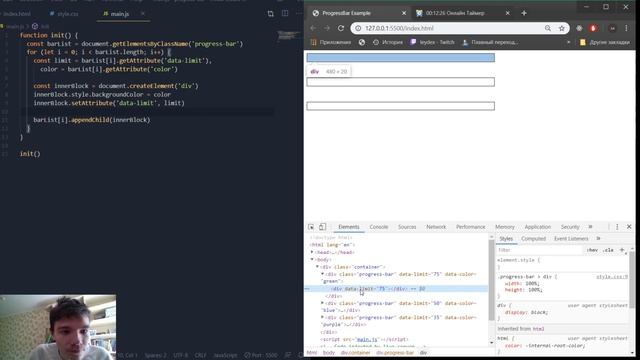Close the DevTools panel
Viewport: 640px width, 360px height.
pyautogui.click(x=629, y=227)
